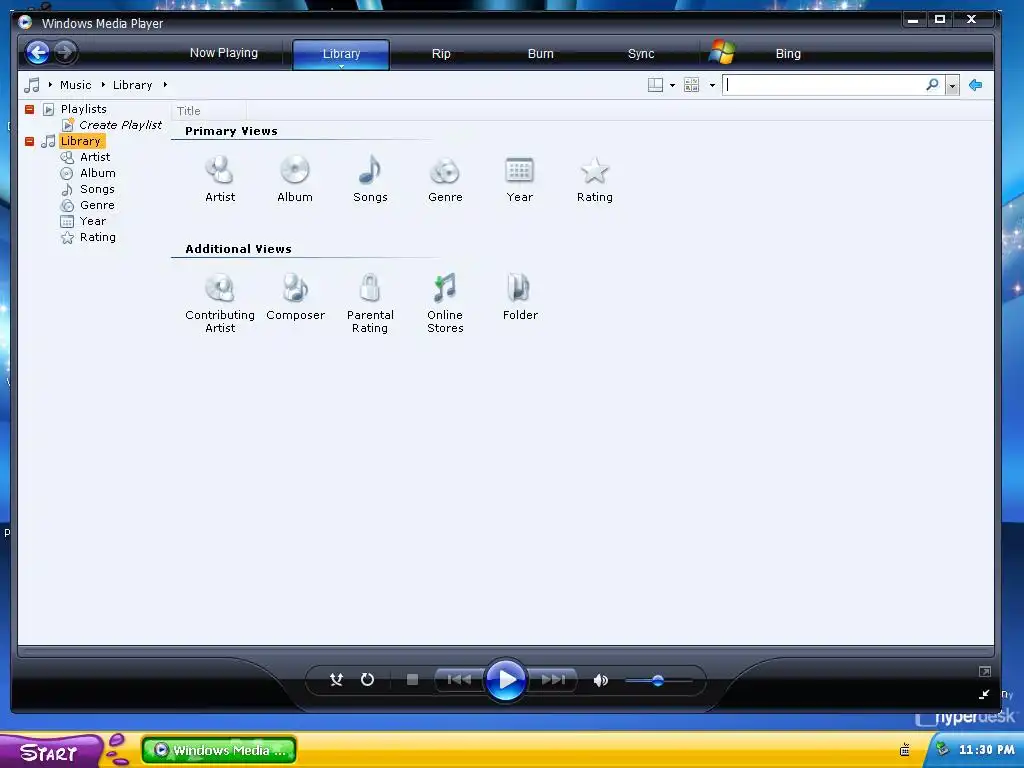Toggle shuffle mode
This screenshot has height=768, width=1024.
[336, 680]
